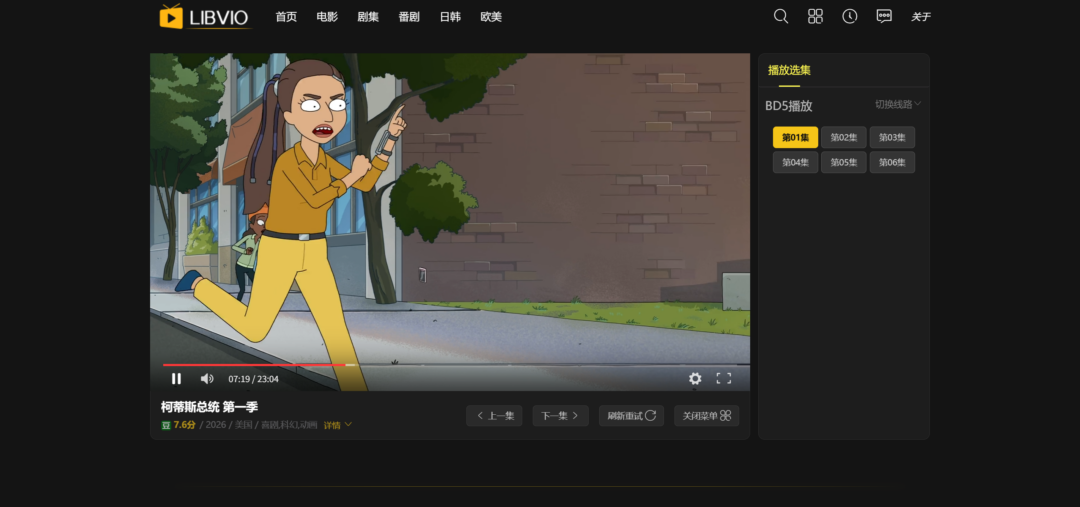The width and height of the screenshot is (1080, 507).
Task: Play episode 第02集
Action: click(x=844, y=137)
